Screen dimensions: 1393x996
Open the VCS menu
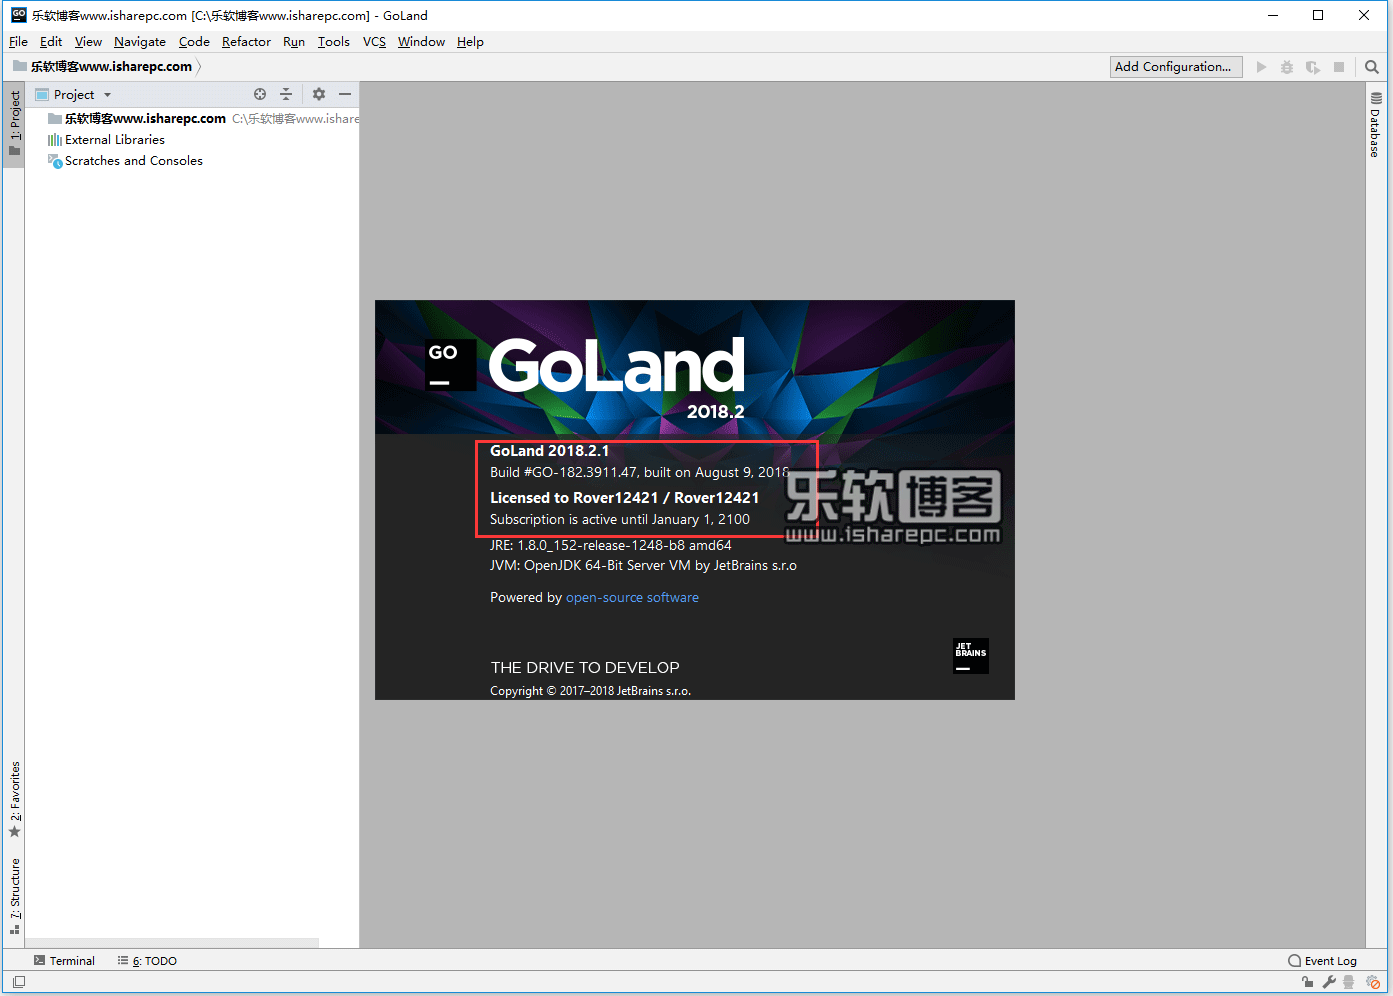click(374, 42)
